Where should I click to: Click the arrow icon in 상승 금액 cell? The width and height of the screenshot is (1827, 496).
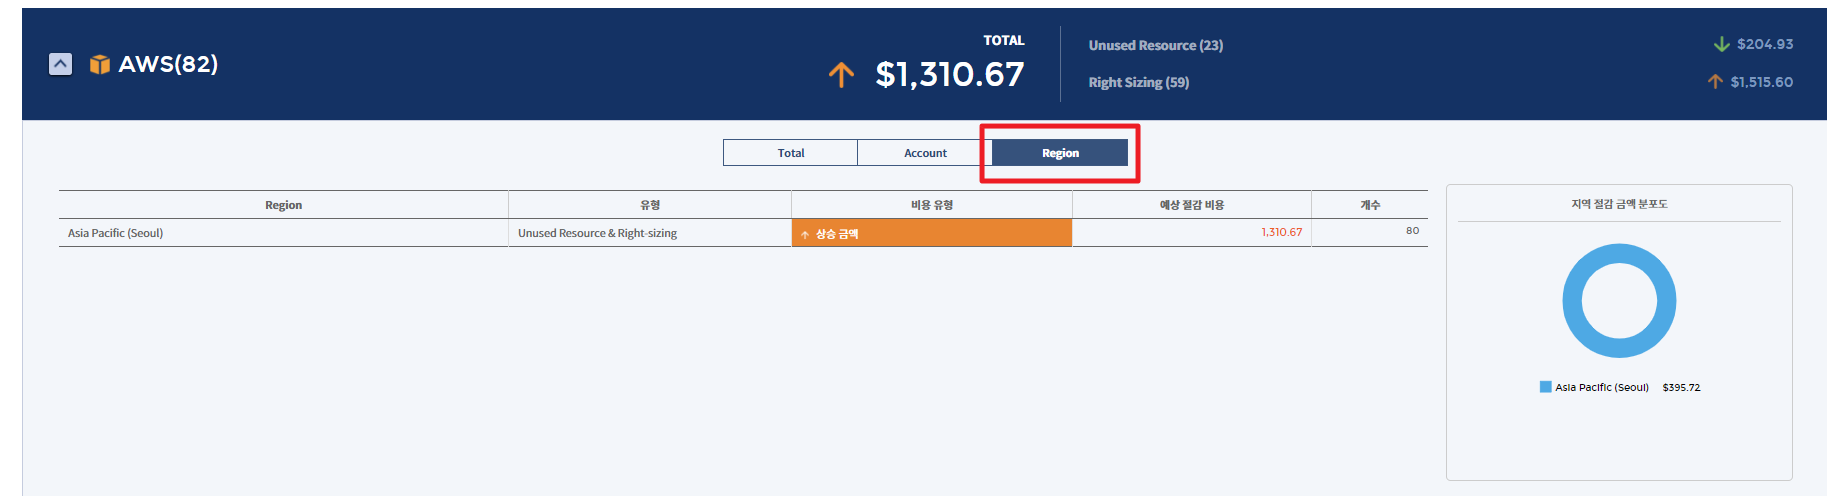(x=804, y=235)
